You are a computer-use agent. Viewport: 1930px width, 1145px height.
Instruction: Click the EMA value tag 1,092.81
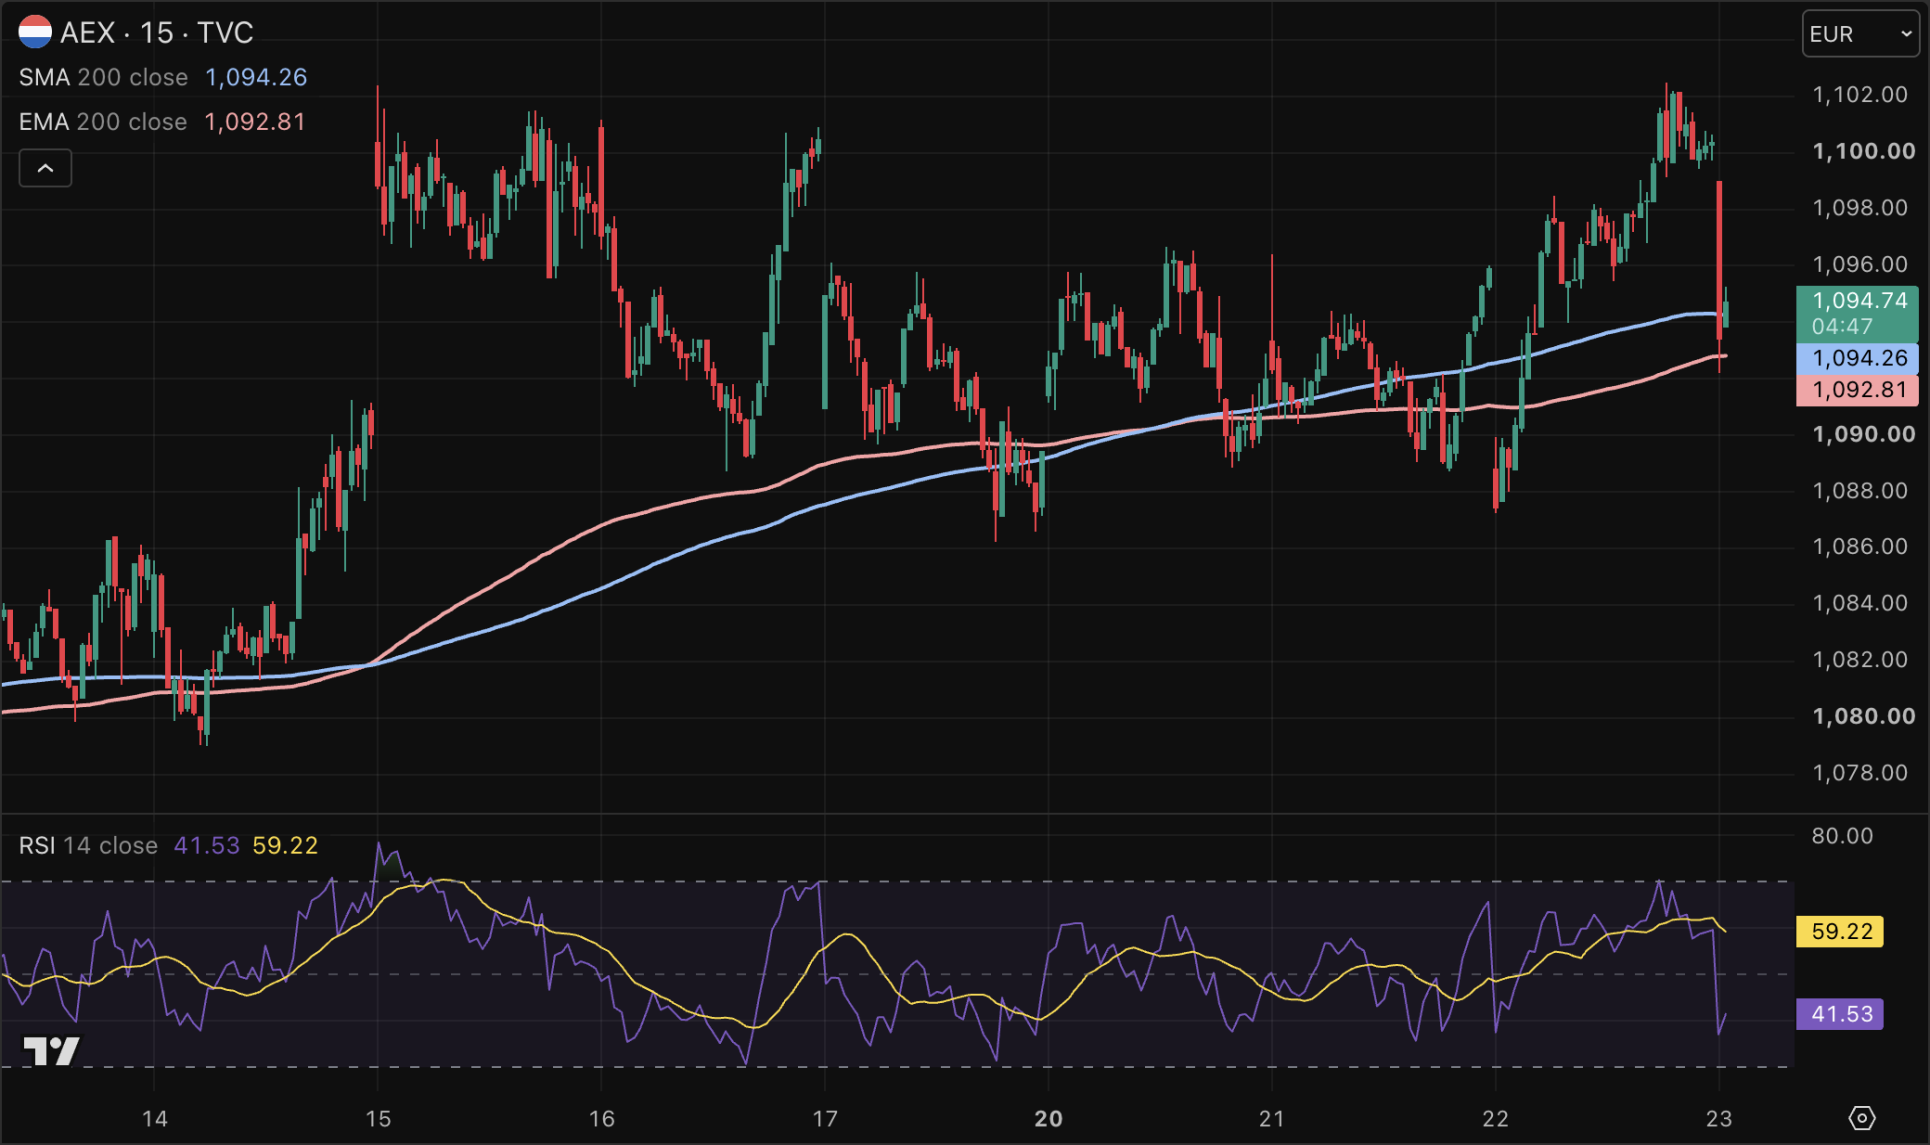coord(1857,390)
